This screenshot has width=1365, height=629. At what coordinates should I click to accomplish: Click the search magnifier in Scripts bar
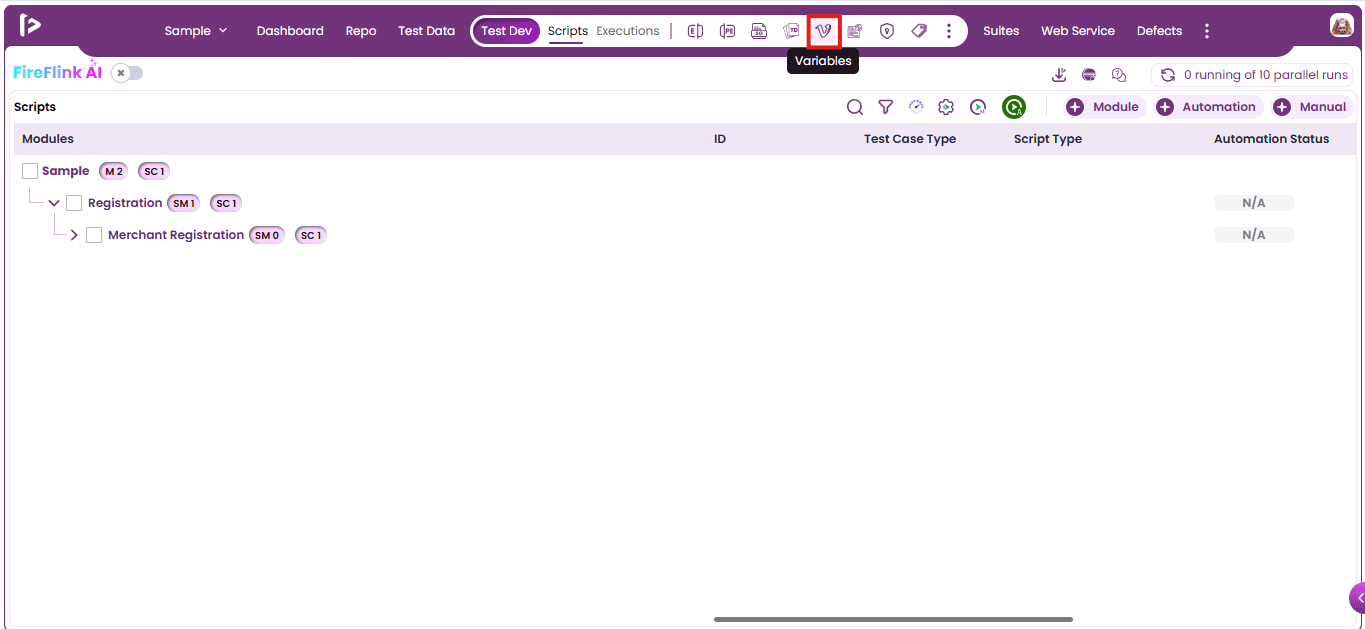pyautogui.click(x=855, y=107)
